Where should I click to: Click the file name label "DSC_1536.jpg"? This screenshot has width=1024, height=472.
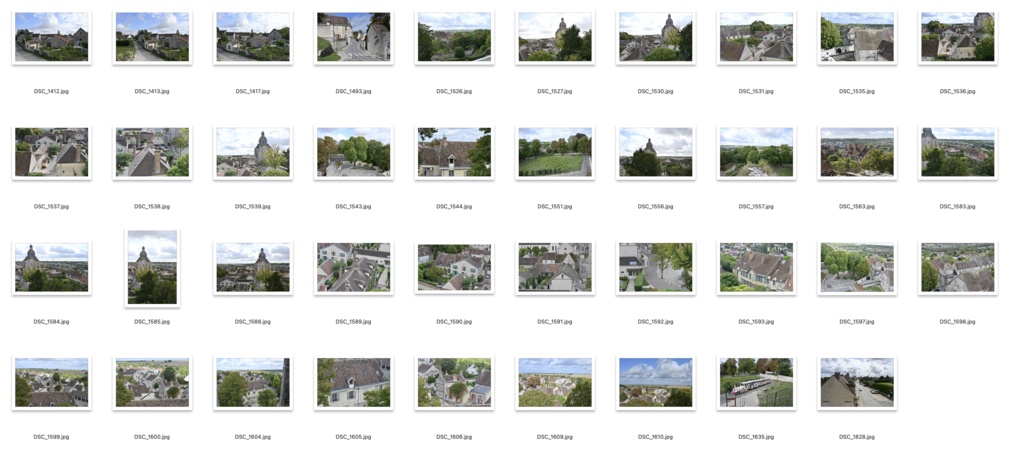click(x=957, y=91)
